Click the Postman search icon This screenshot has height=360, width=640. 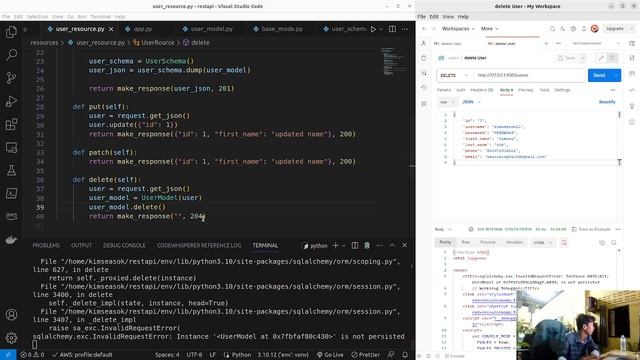tap(552, 29)
